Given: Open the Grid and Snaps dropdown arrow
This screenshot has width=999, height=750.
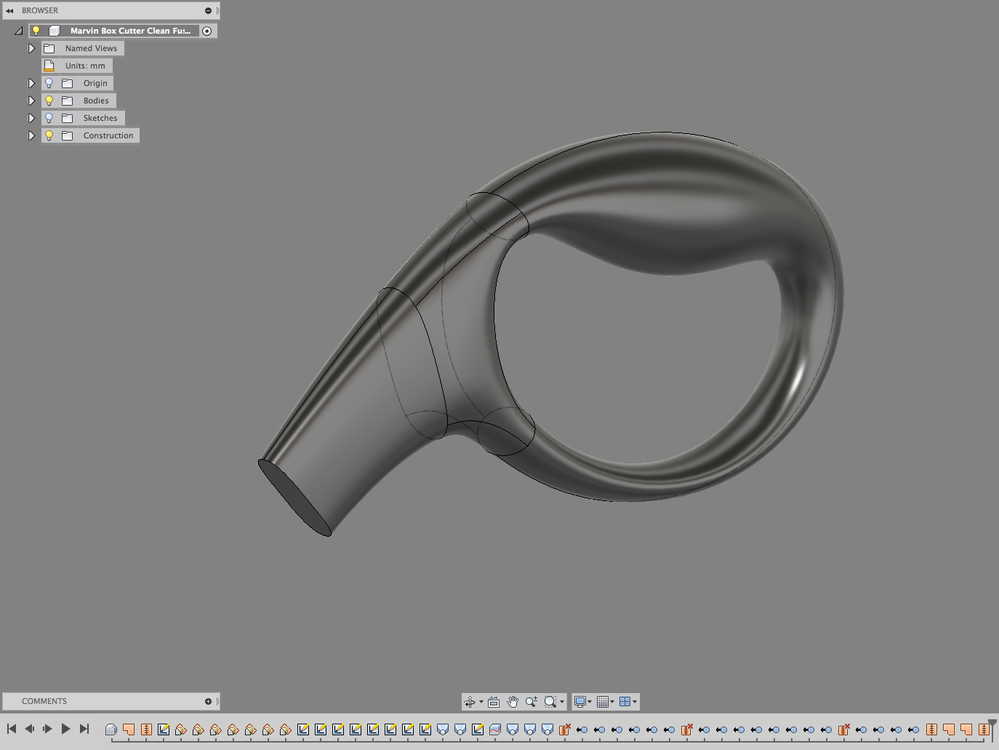Looking at the screenshot, I should coord(612,702).
